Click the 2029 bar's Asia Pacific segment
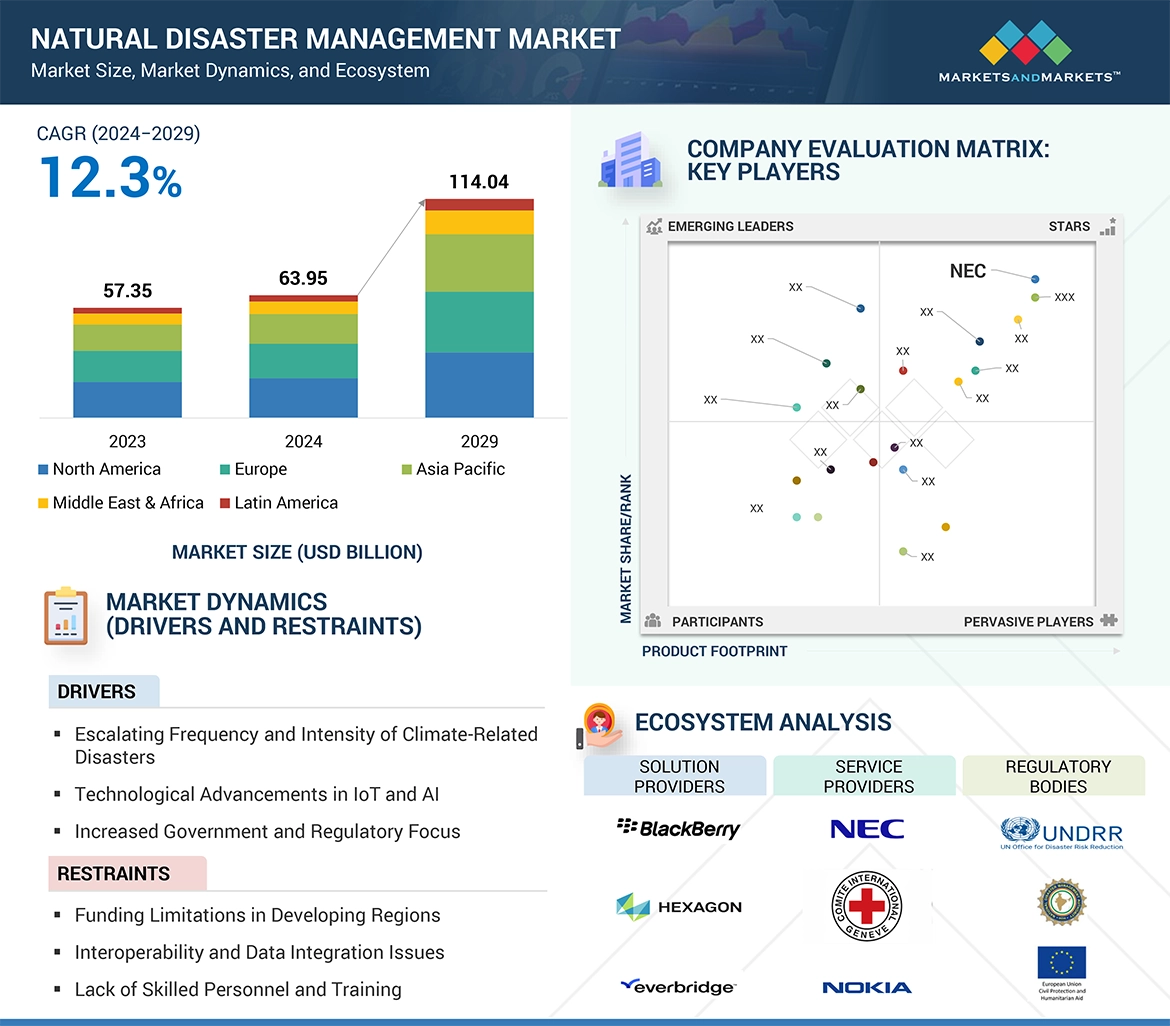This screenshot has width=1170, height=1026. 479,263
